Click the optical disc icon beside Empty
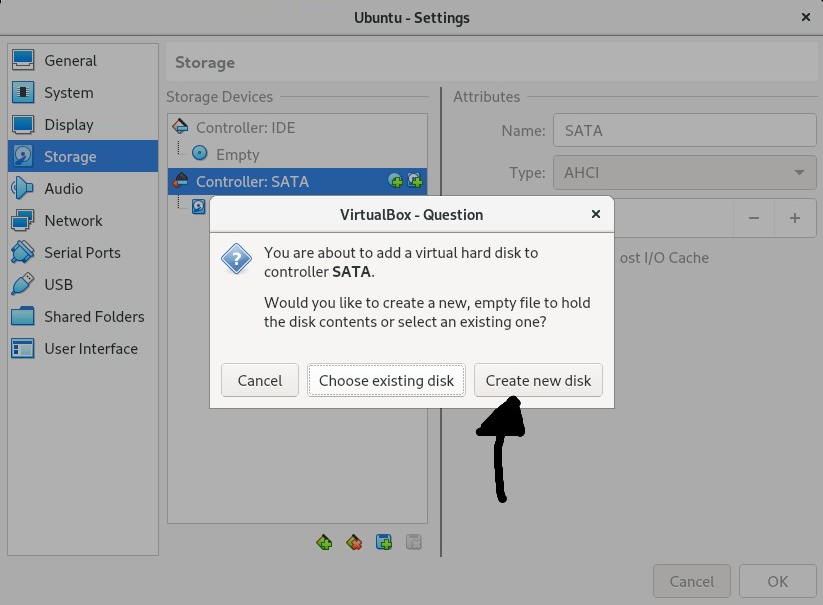Viewport: 823px width, 605px height. [x=199, y=153]
